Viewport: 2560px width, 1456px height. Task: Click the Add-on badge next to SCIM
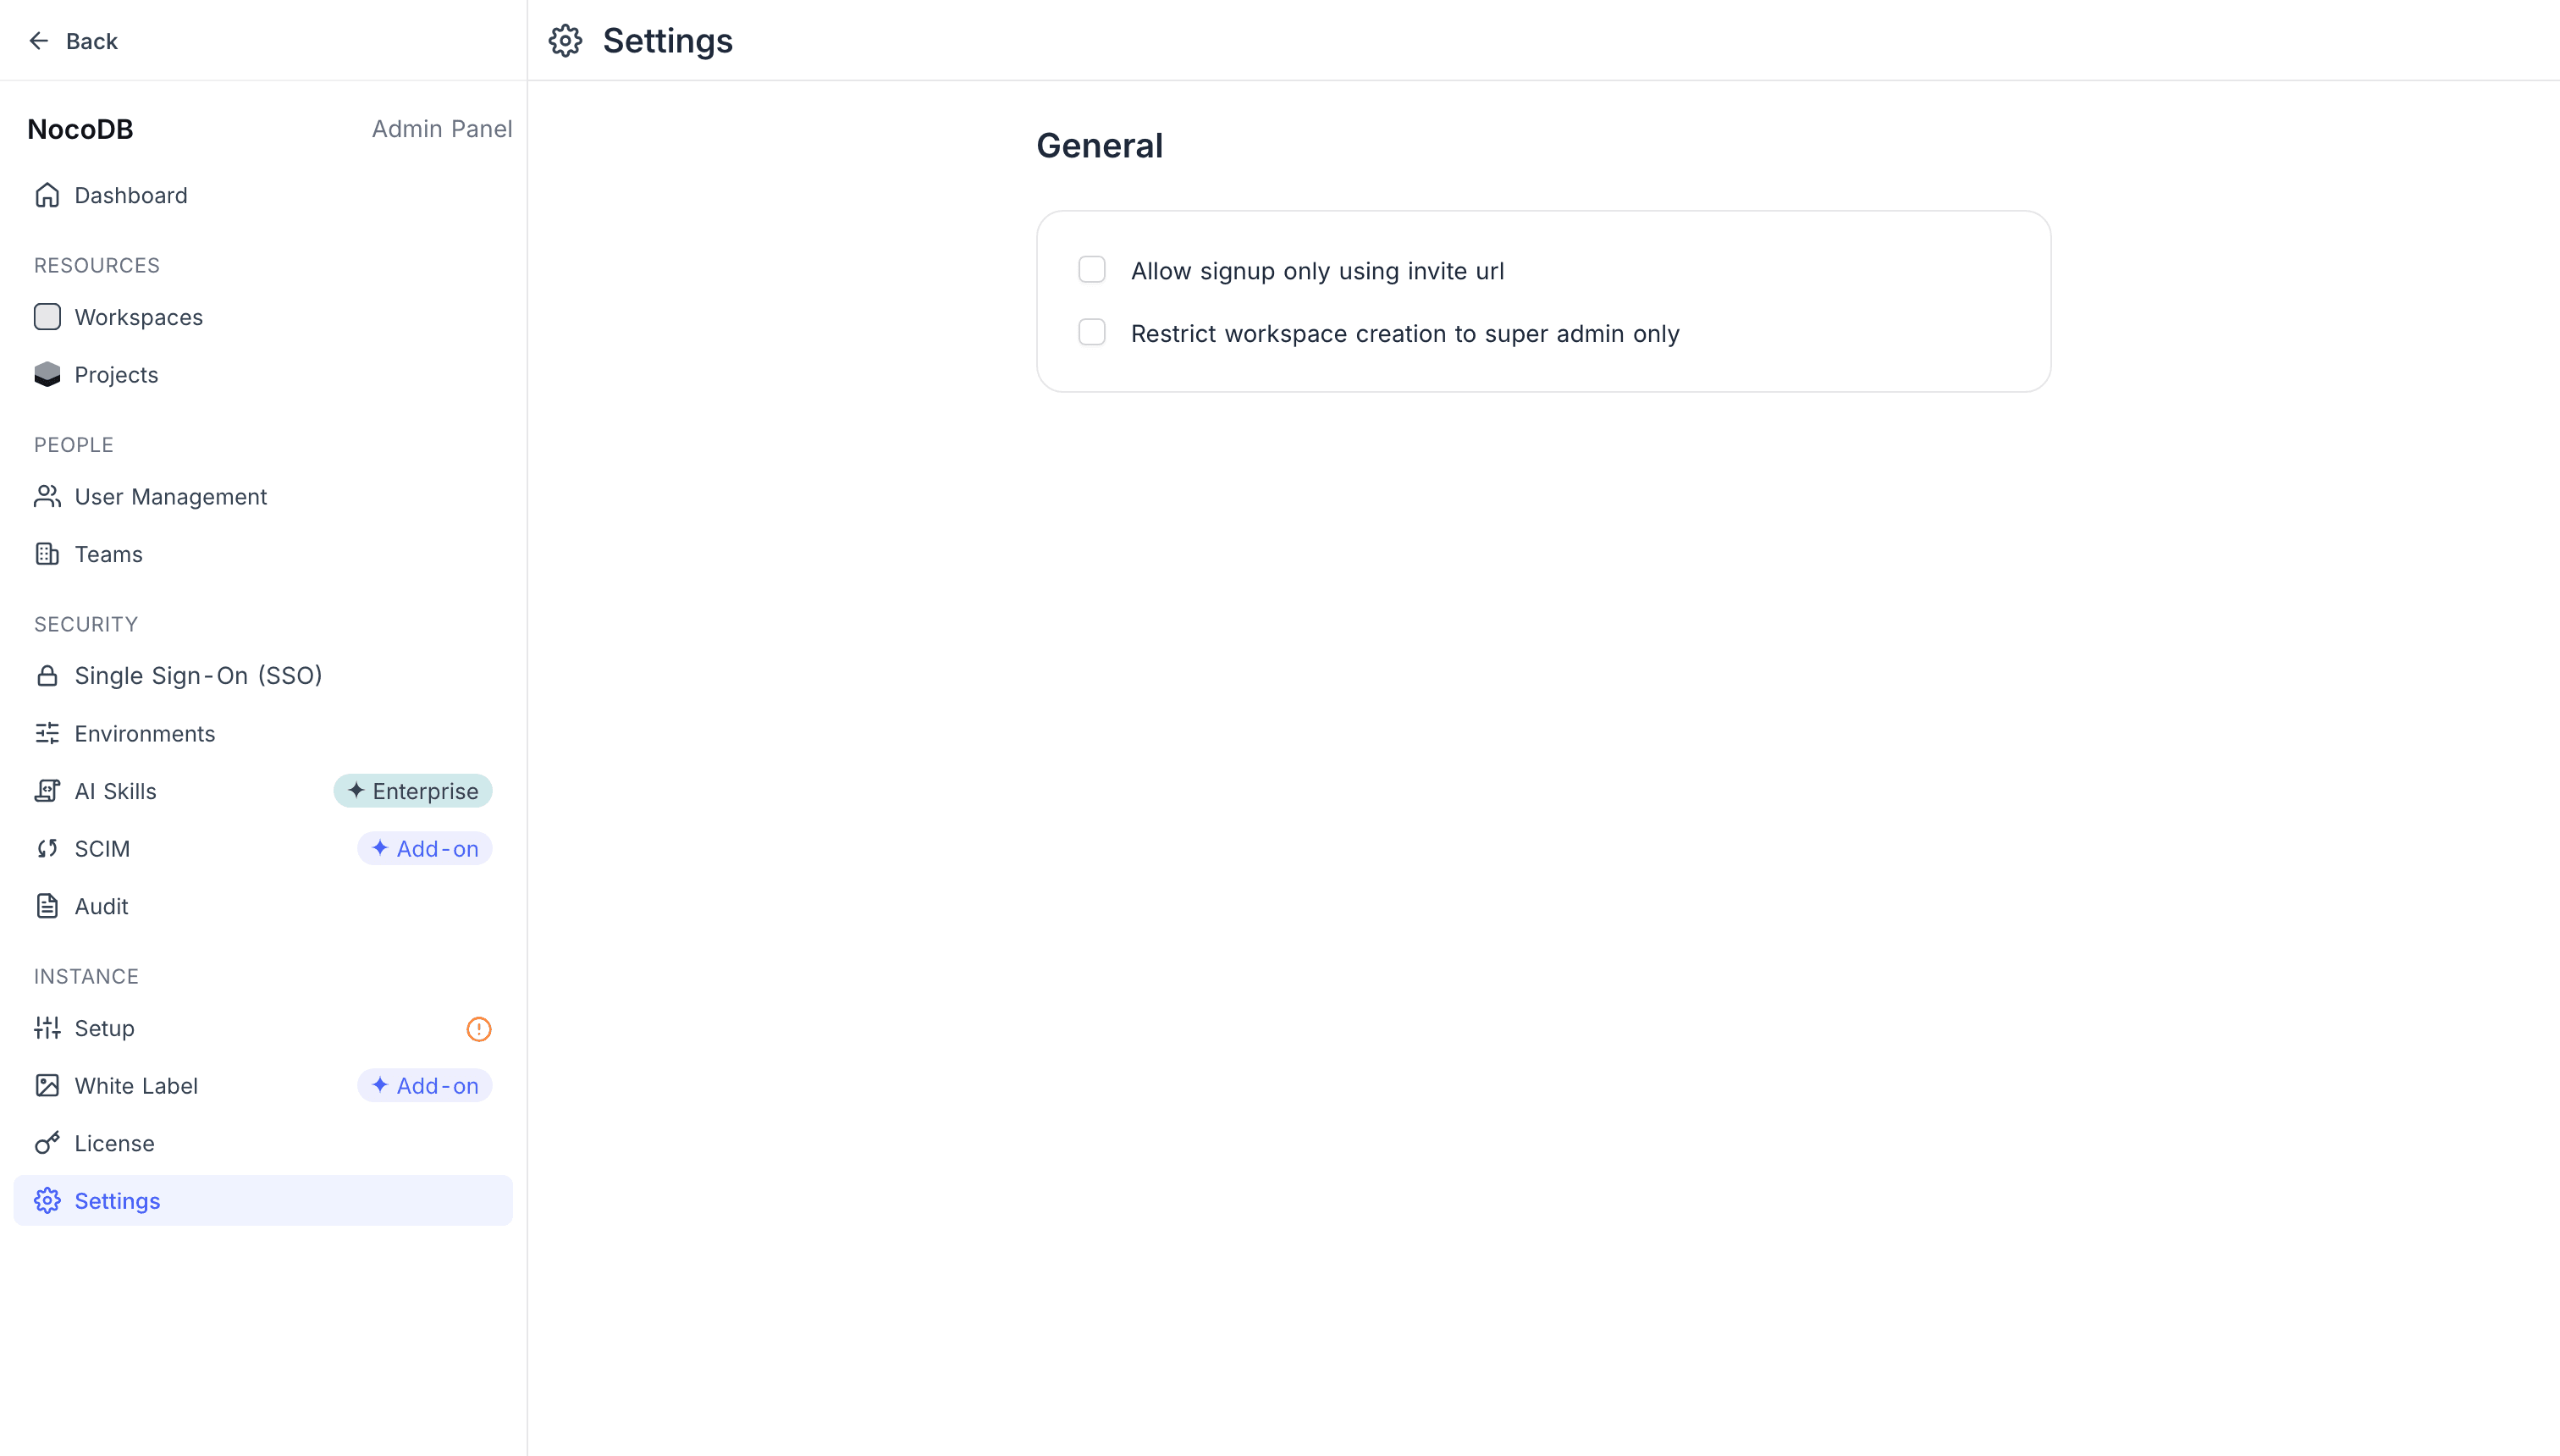(x=425, y=848)
